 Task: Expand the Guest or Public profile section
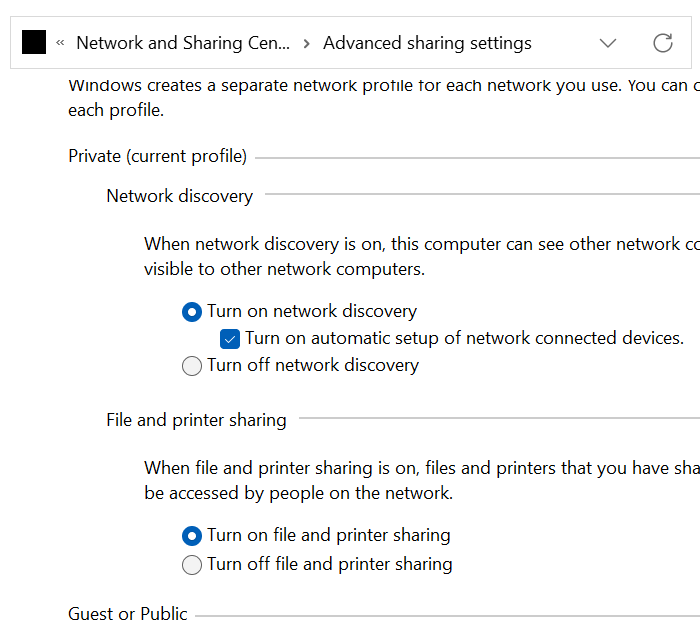point(128,614)
